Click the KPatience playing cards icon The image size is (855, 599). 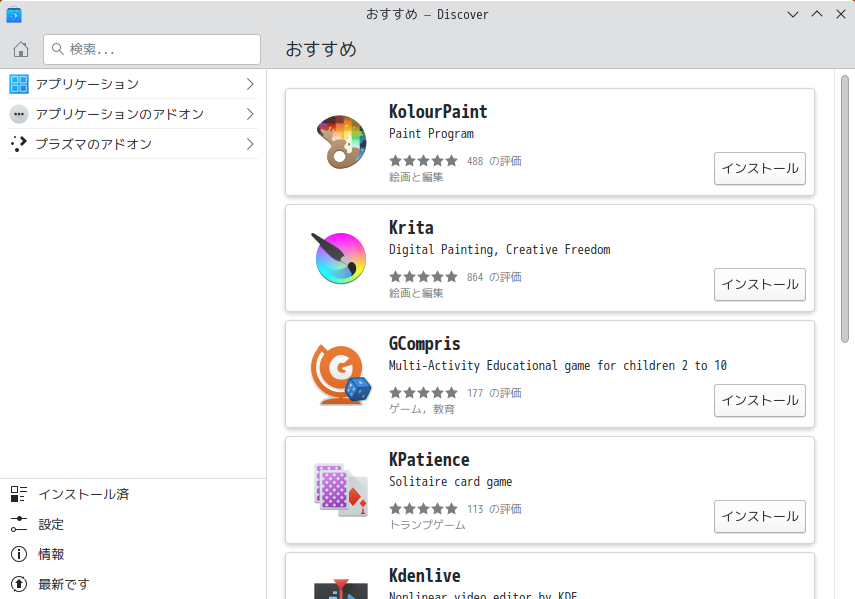point(340,489)
